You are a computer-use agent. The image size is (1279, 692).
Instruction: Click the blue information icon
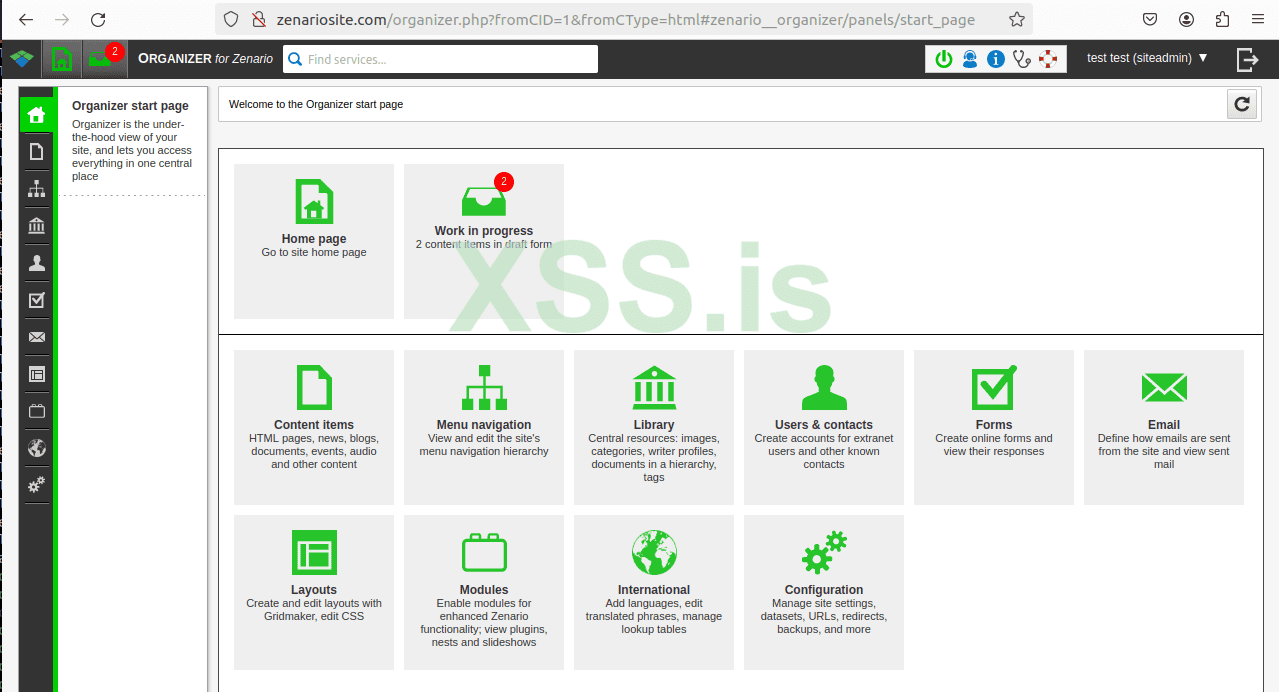(995, 59)
